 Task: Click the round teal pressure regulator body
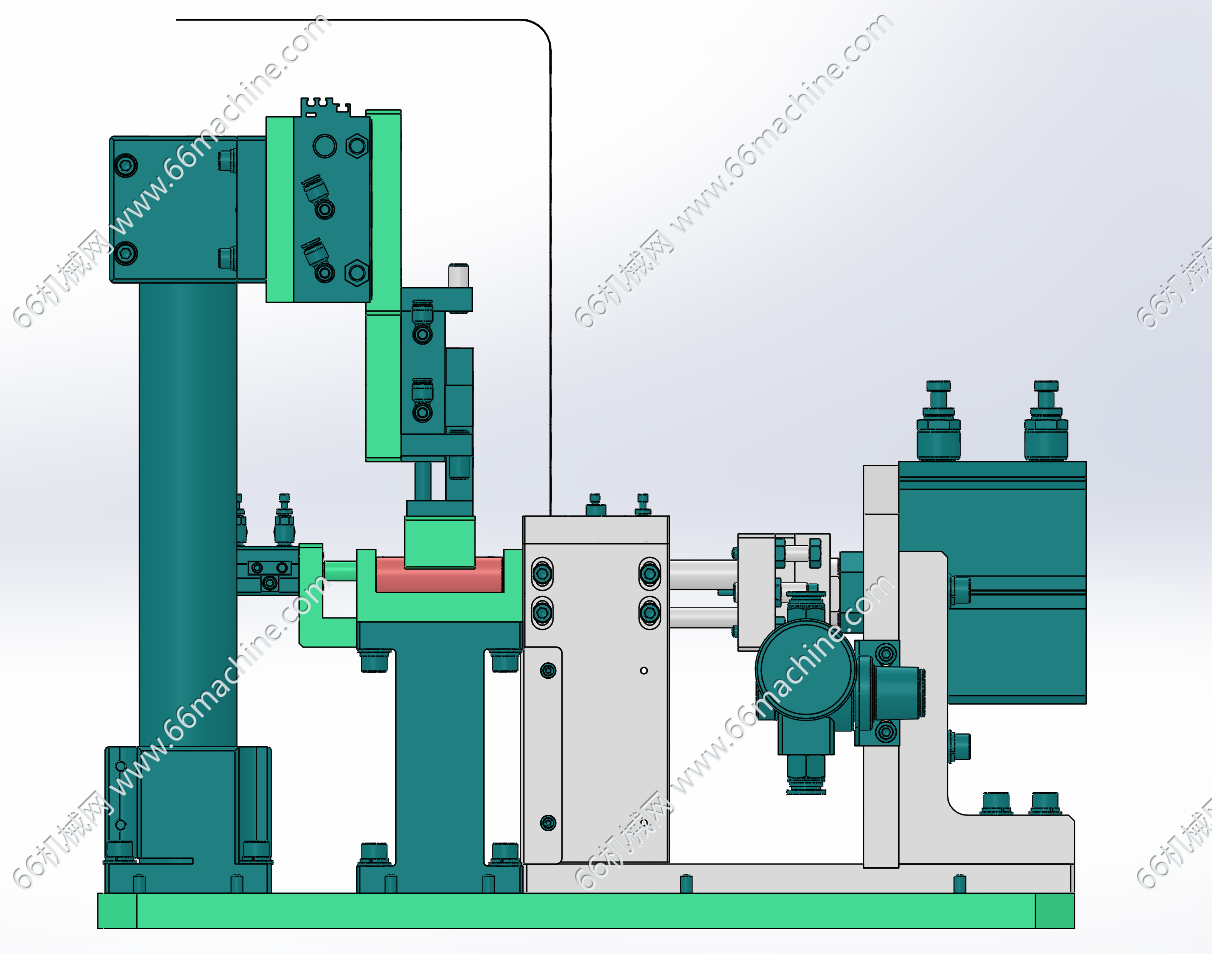803,668
